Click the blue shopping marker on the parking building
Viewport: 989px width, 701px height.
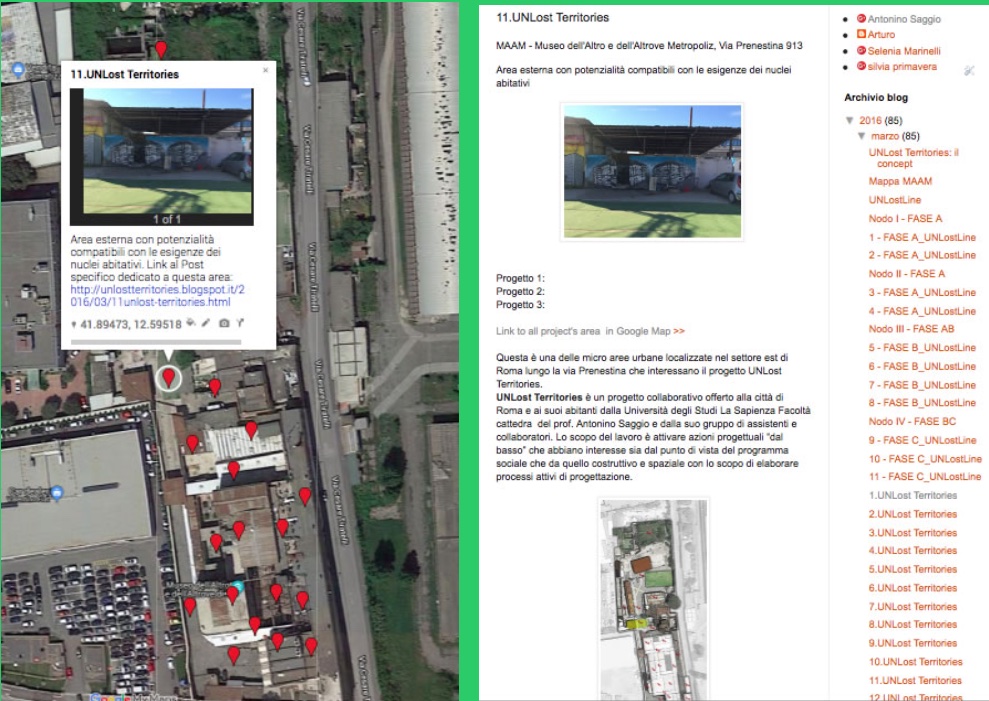[57, 493]
